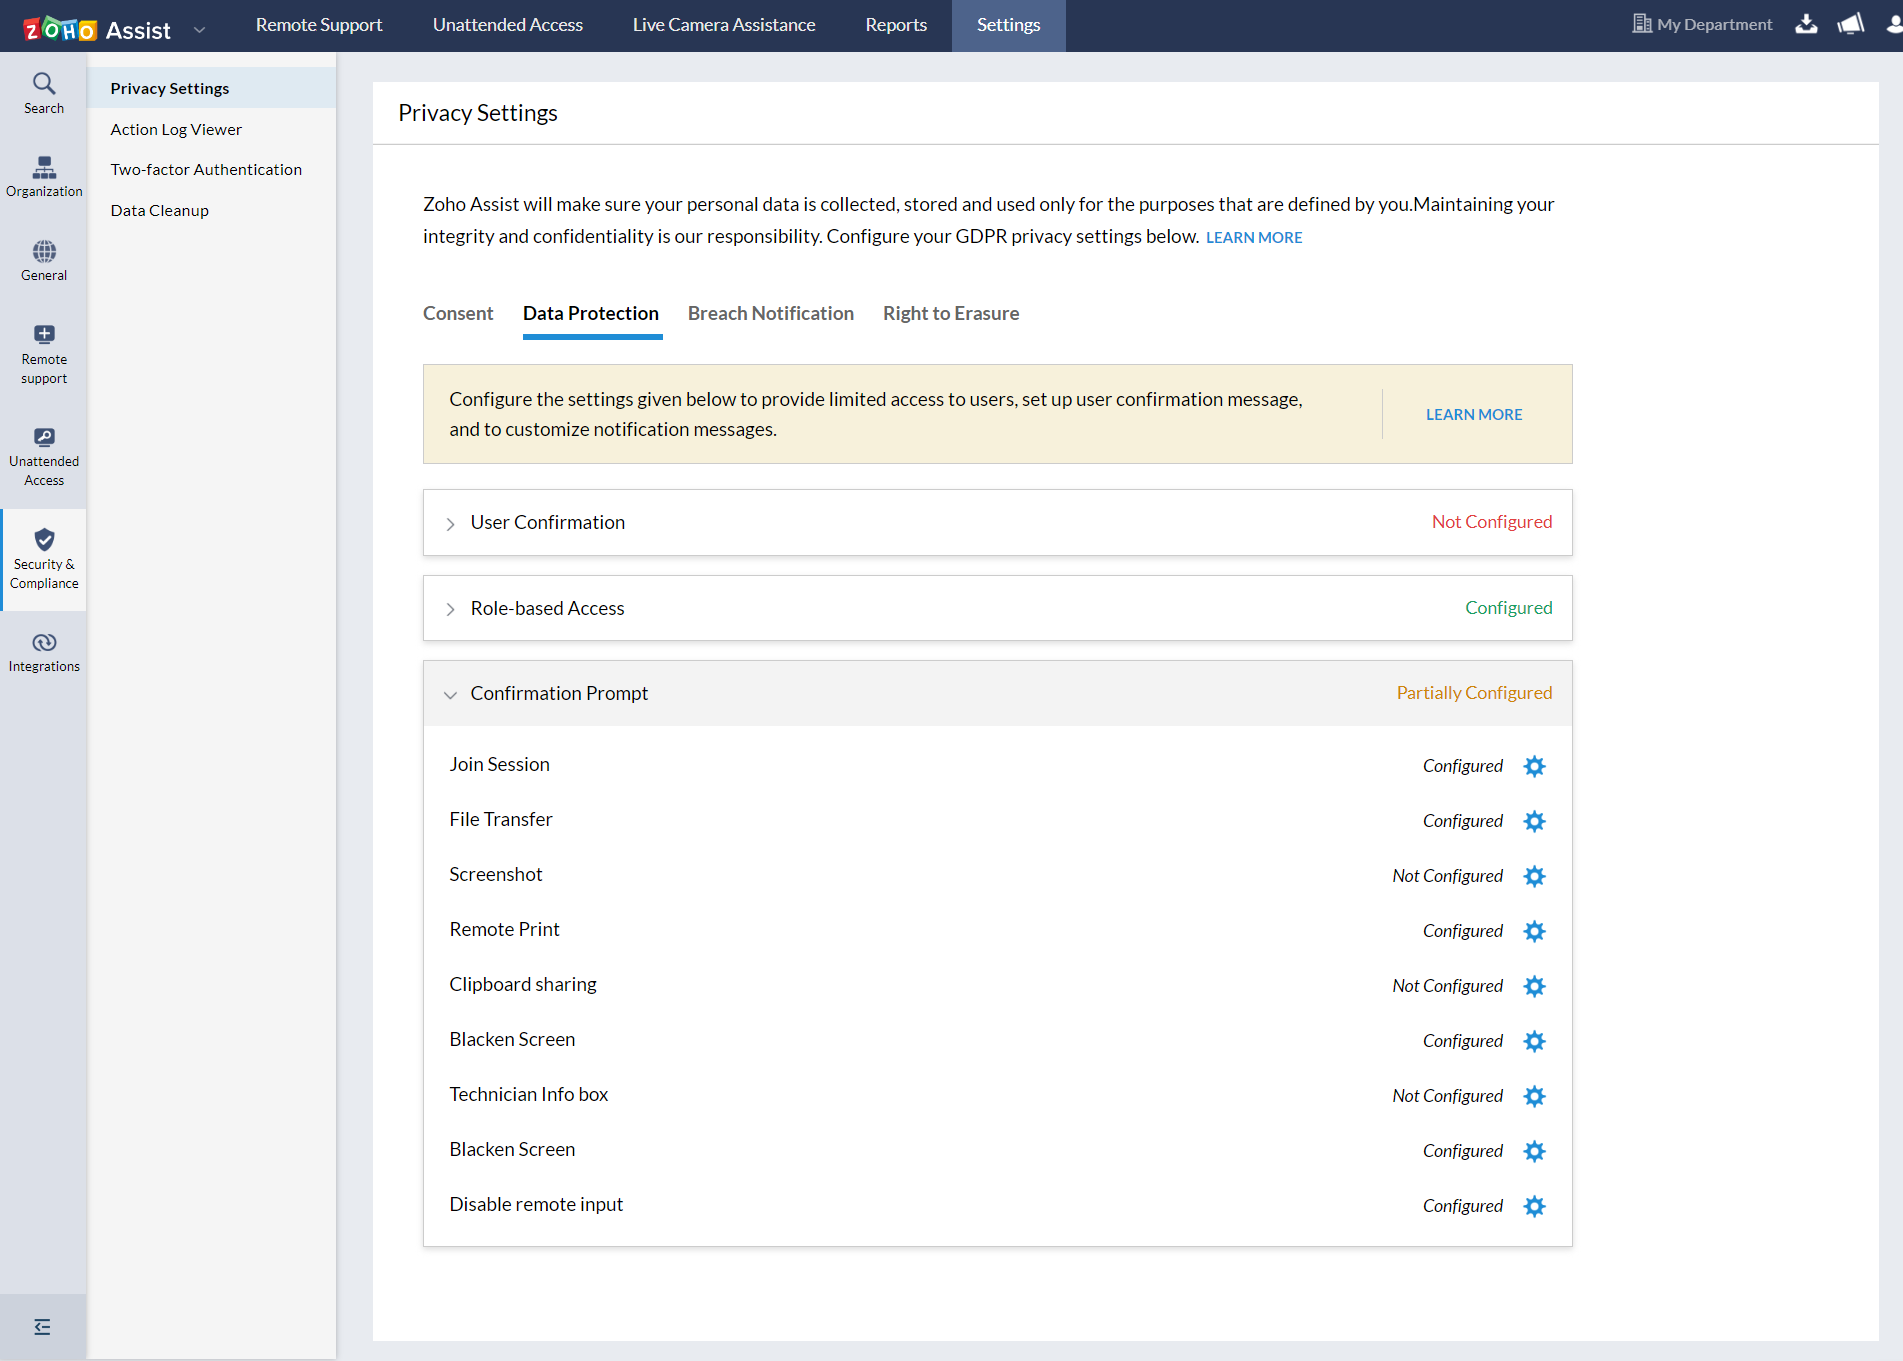Open Integrations from the sidebar

(x=43, y=650)
